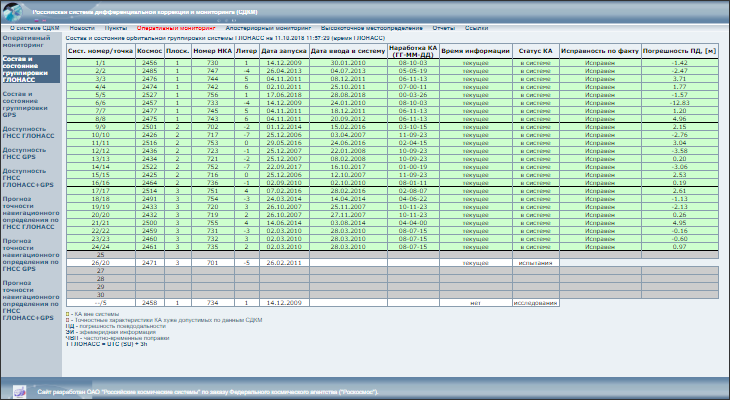Click launch date '17.06.2018' cell
This screenshot has width=730, height=400.
click(x=284, y=95)
